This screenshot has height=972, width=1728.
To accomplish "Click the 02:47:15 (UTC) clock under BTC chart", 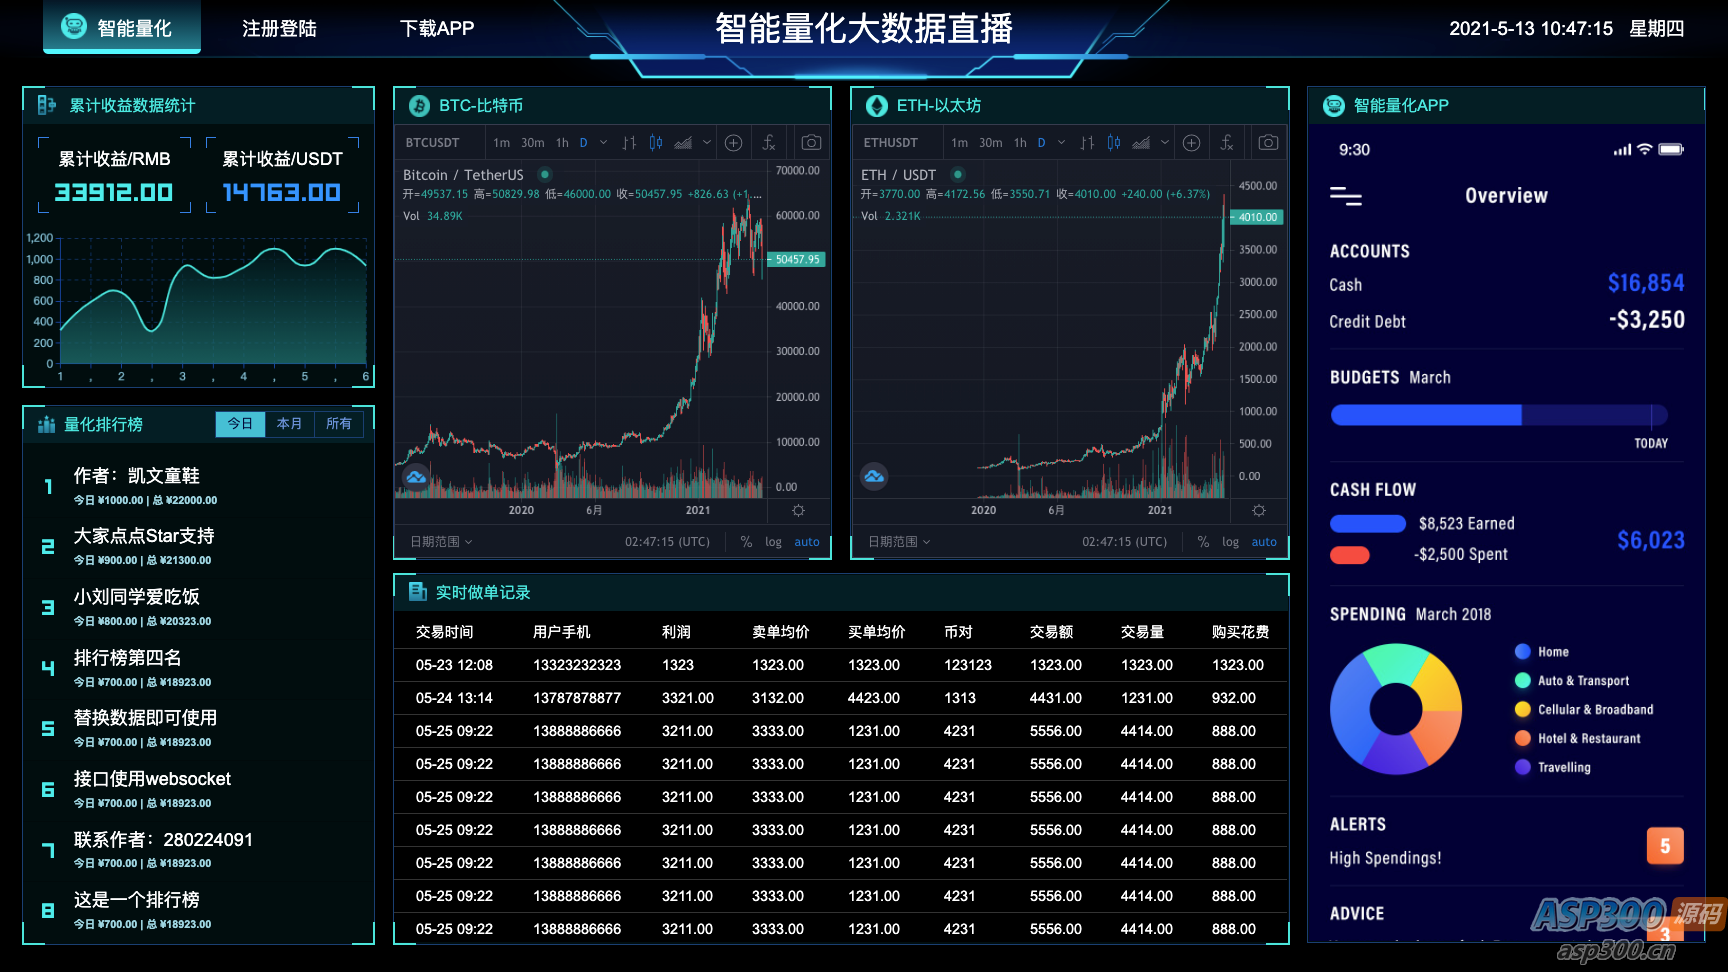I will (x=667, y=542).
